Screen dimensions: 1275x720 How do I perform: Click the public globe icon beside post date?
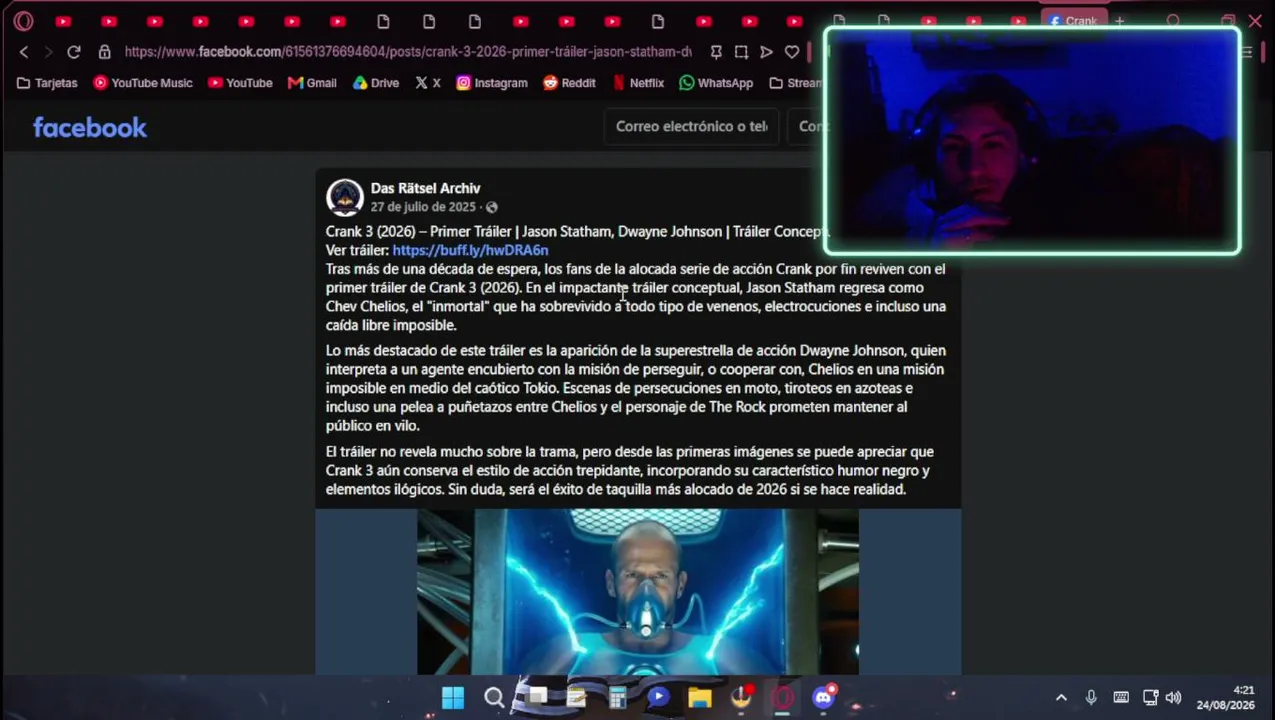coord(491,207)
